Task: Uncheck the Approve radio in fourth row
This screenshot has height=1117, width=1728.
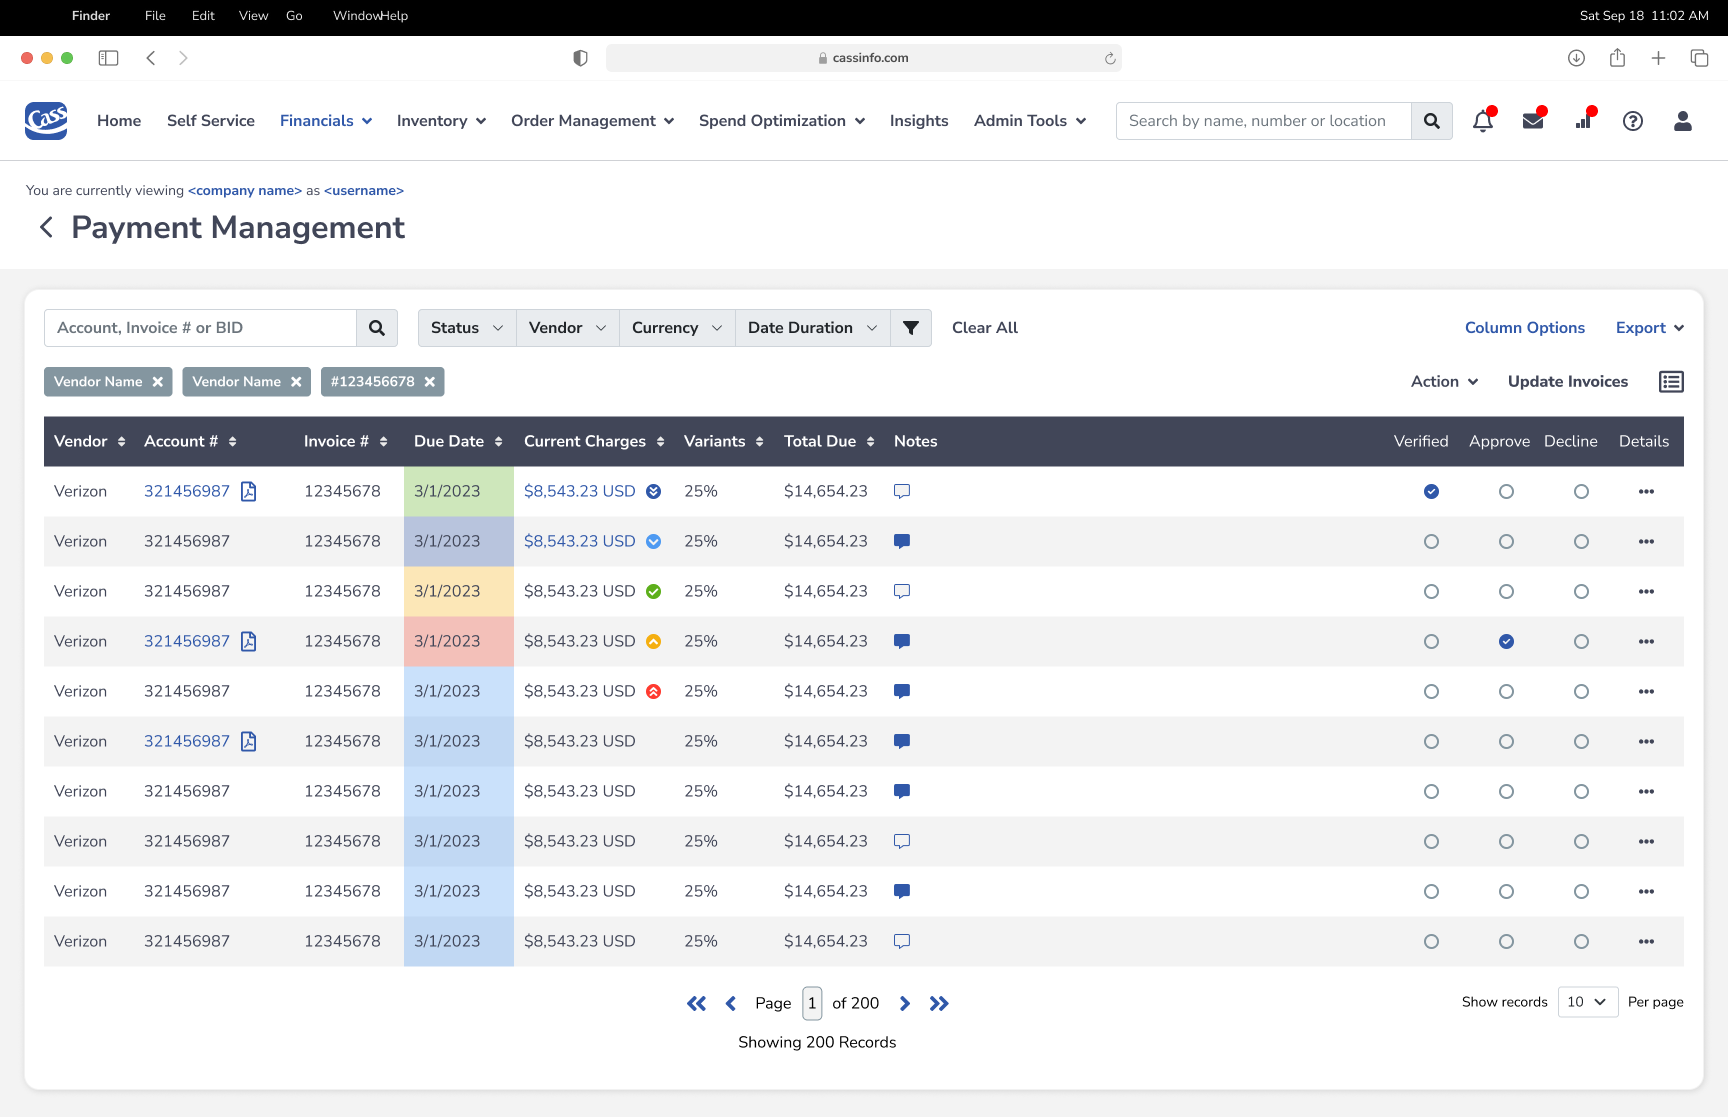Action: point(1506,641)
